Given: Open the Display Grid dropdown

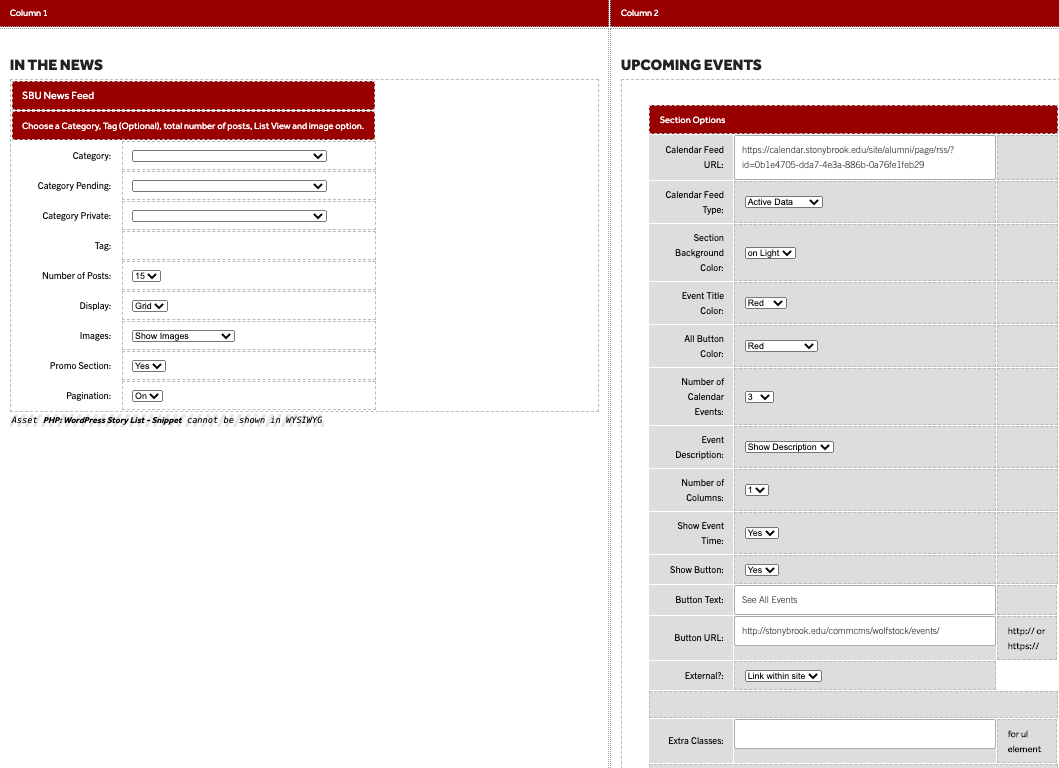Looking at the screenshot, I should point(149,306).
